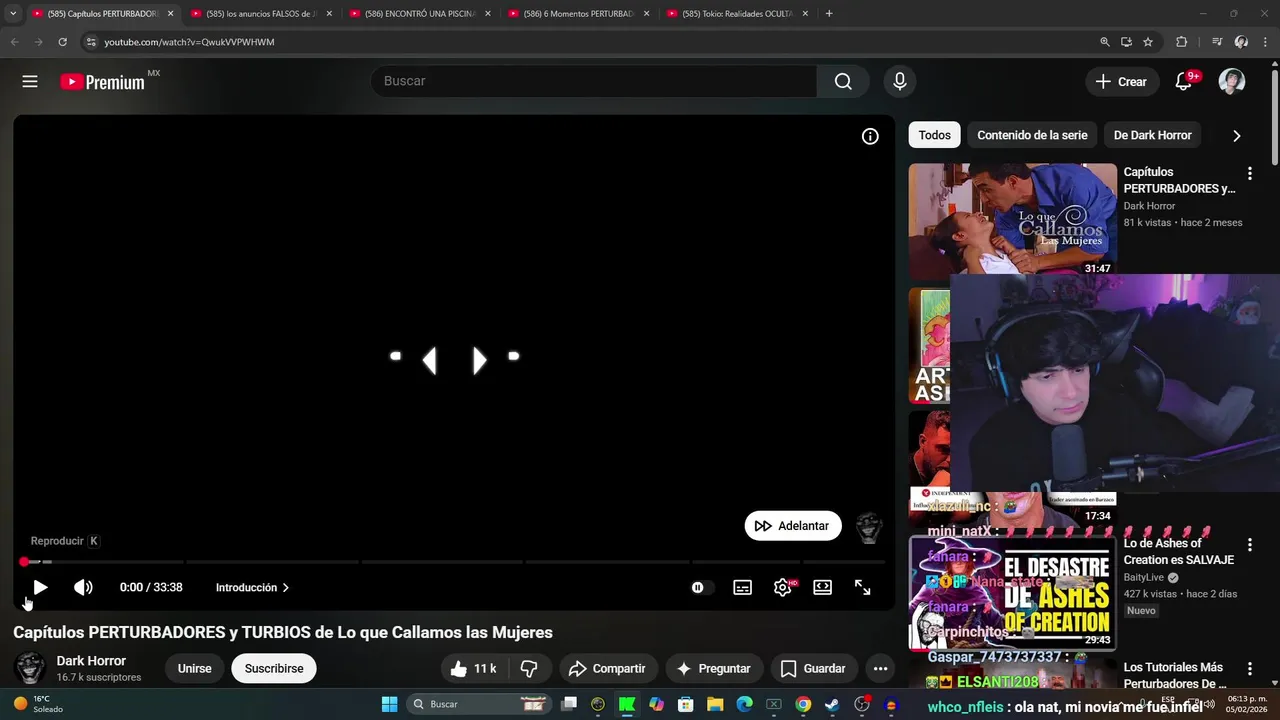Viewport: 1280px width, 720px height.
Task: Bookmark this page with star icon
Action: [x=1148, y=42]
